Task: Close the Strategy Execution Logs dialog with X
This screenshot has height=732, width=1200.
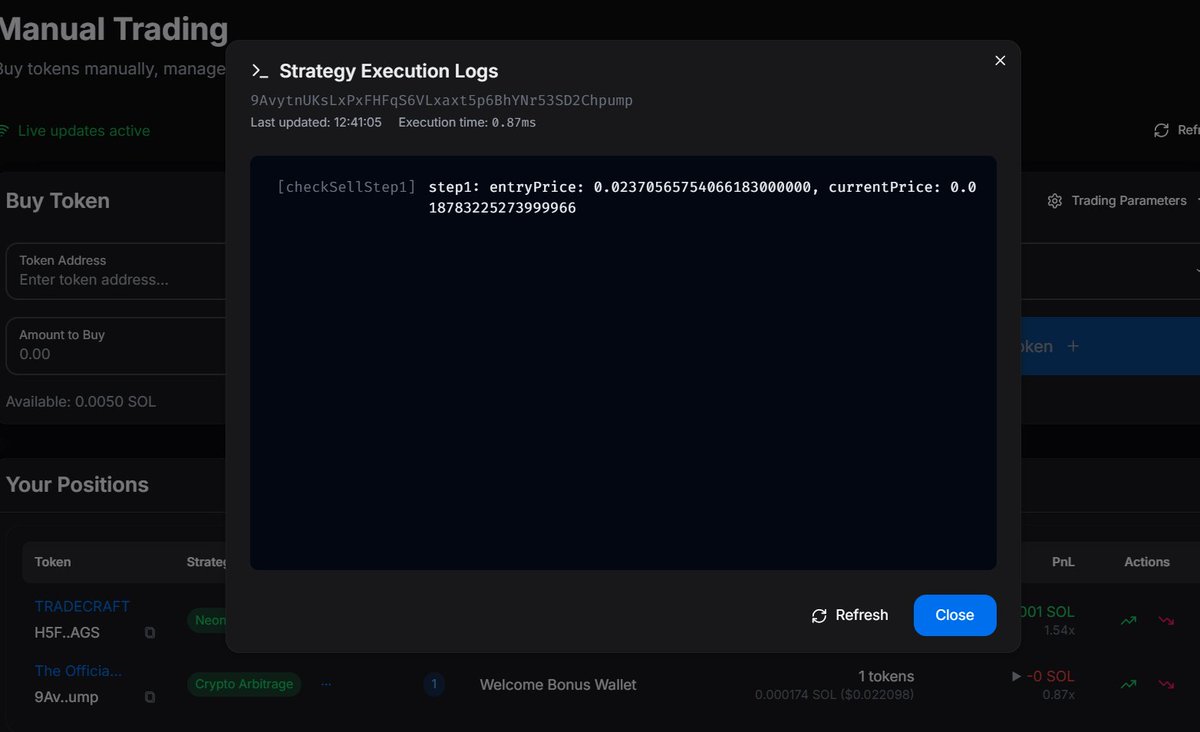Action: click(x=1000, y=61)
